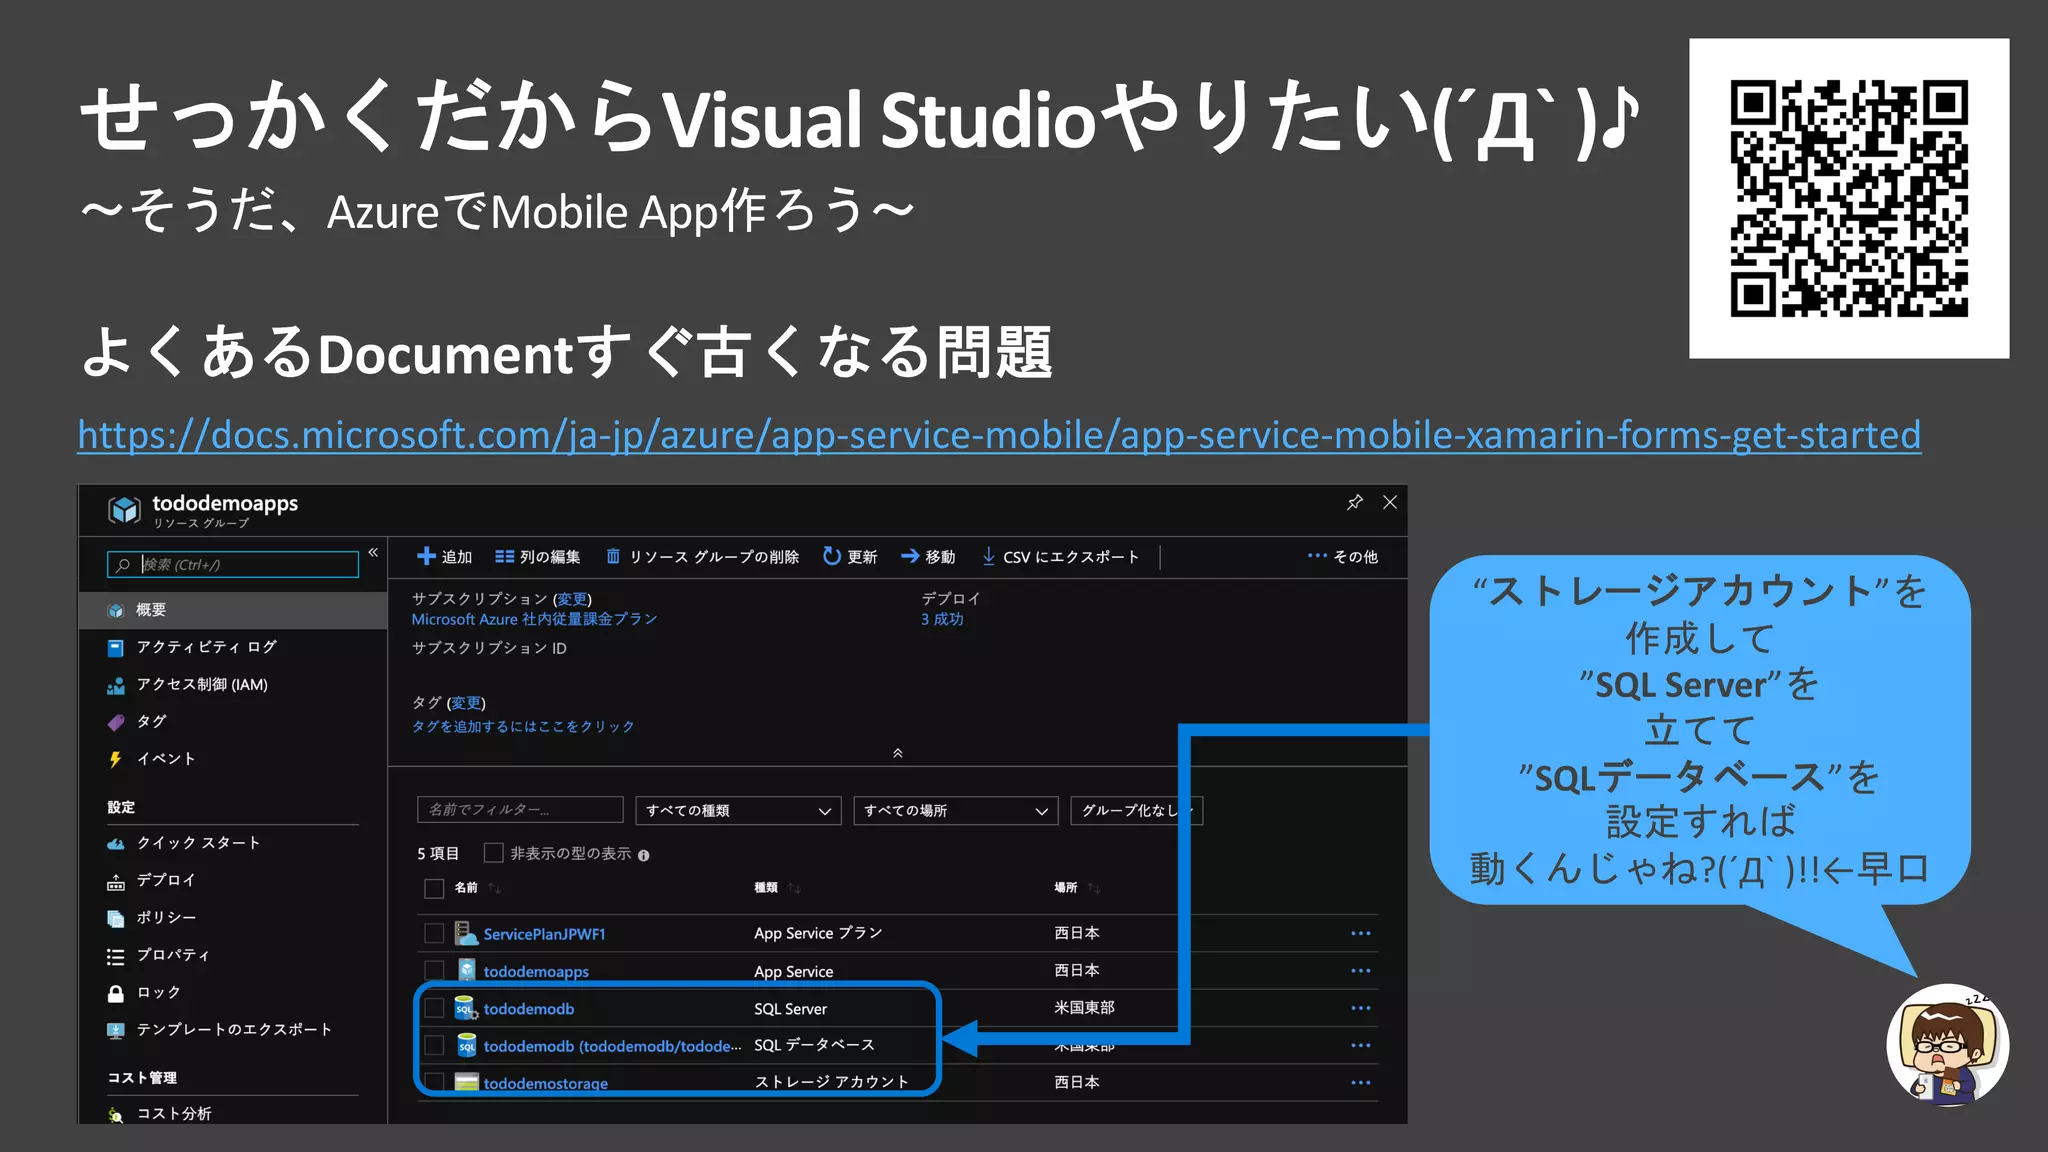This screenshot has width=2048, height=1152.
Task: Click the padlock lock icon
Action: click(x=116, y=993)
